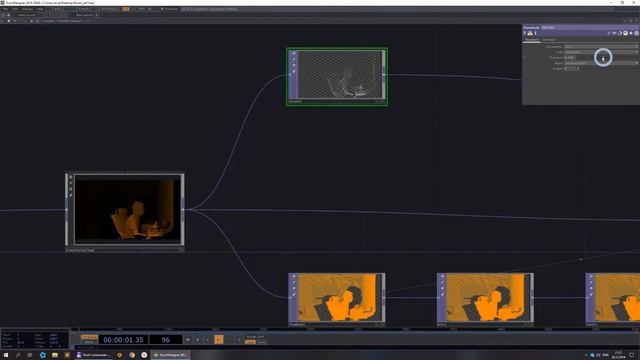640x360 pixels.
Task: Step back one frame
Action: coord(230,340)
